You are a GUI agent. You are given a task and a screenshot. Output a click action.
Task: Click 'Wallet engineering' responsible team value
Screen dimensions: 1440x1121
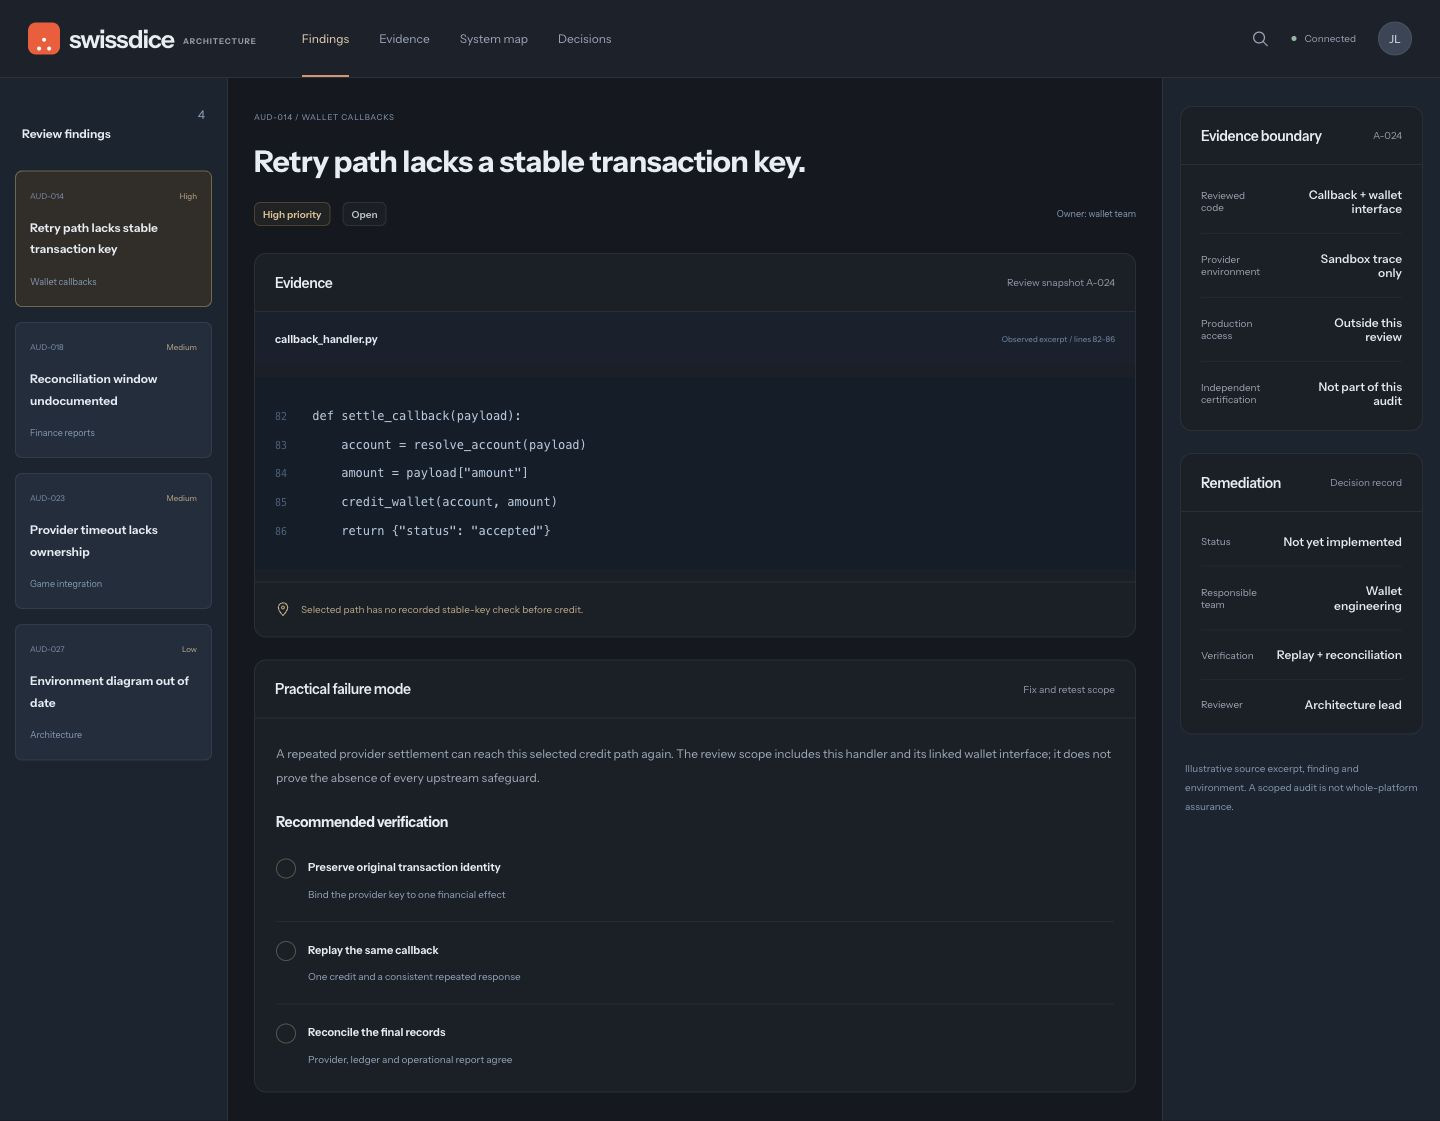pos(1367,598)
